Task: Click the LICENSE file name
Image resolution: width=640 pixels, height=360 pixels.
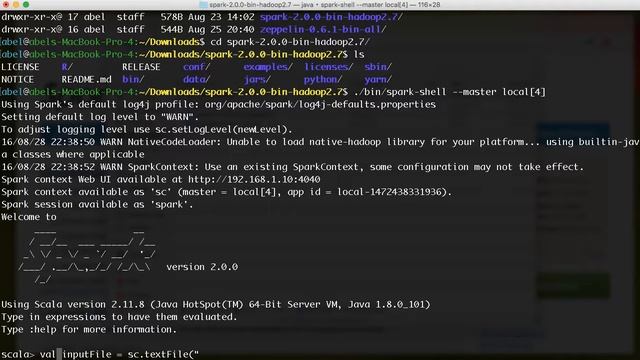Action: click(20, 67)
